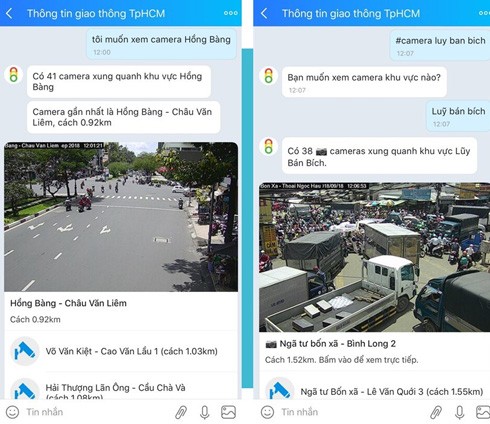This screenshot has width=490, height=424.
Task: Tap the camera icon beside Võ Văn Kiệt entry
Action: point(25,351)
